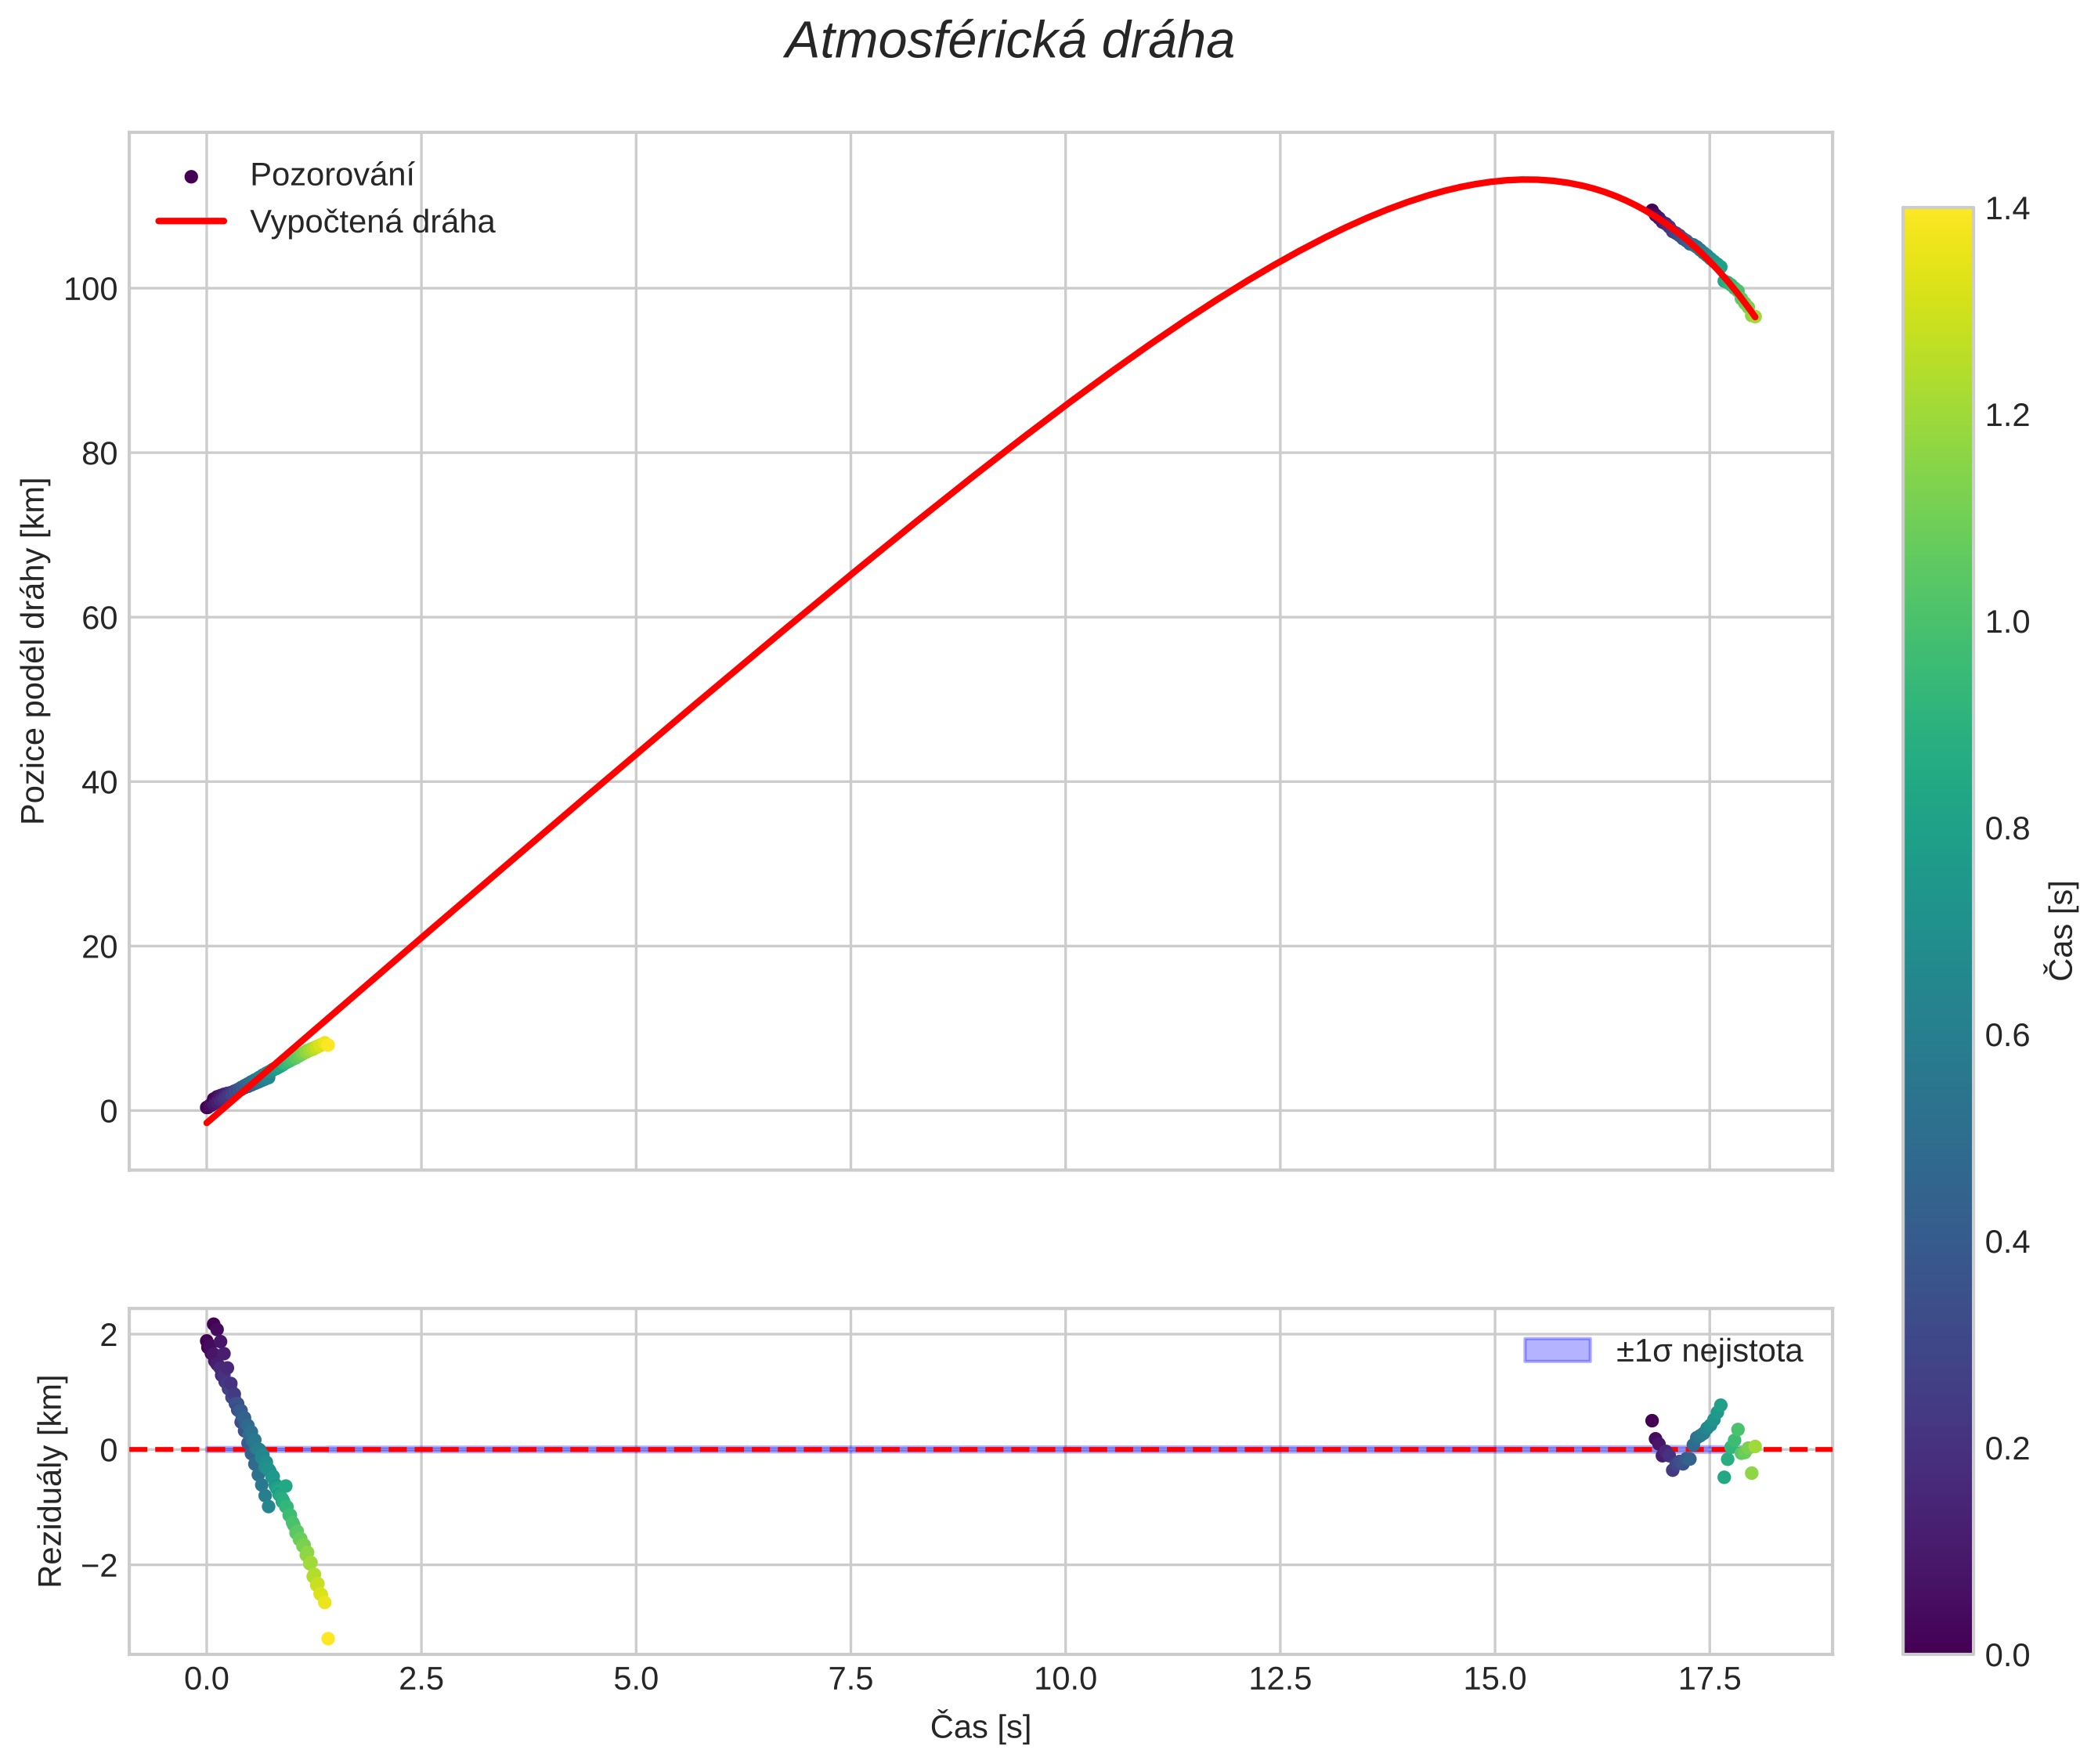The height and width of the screenshot is (1764, 2098).
Task: Click the Pozorování legend dot marker
Action: coord(191,176)
